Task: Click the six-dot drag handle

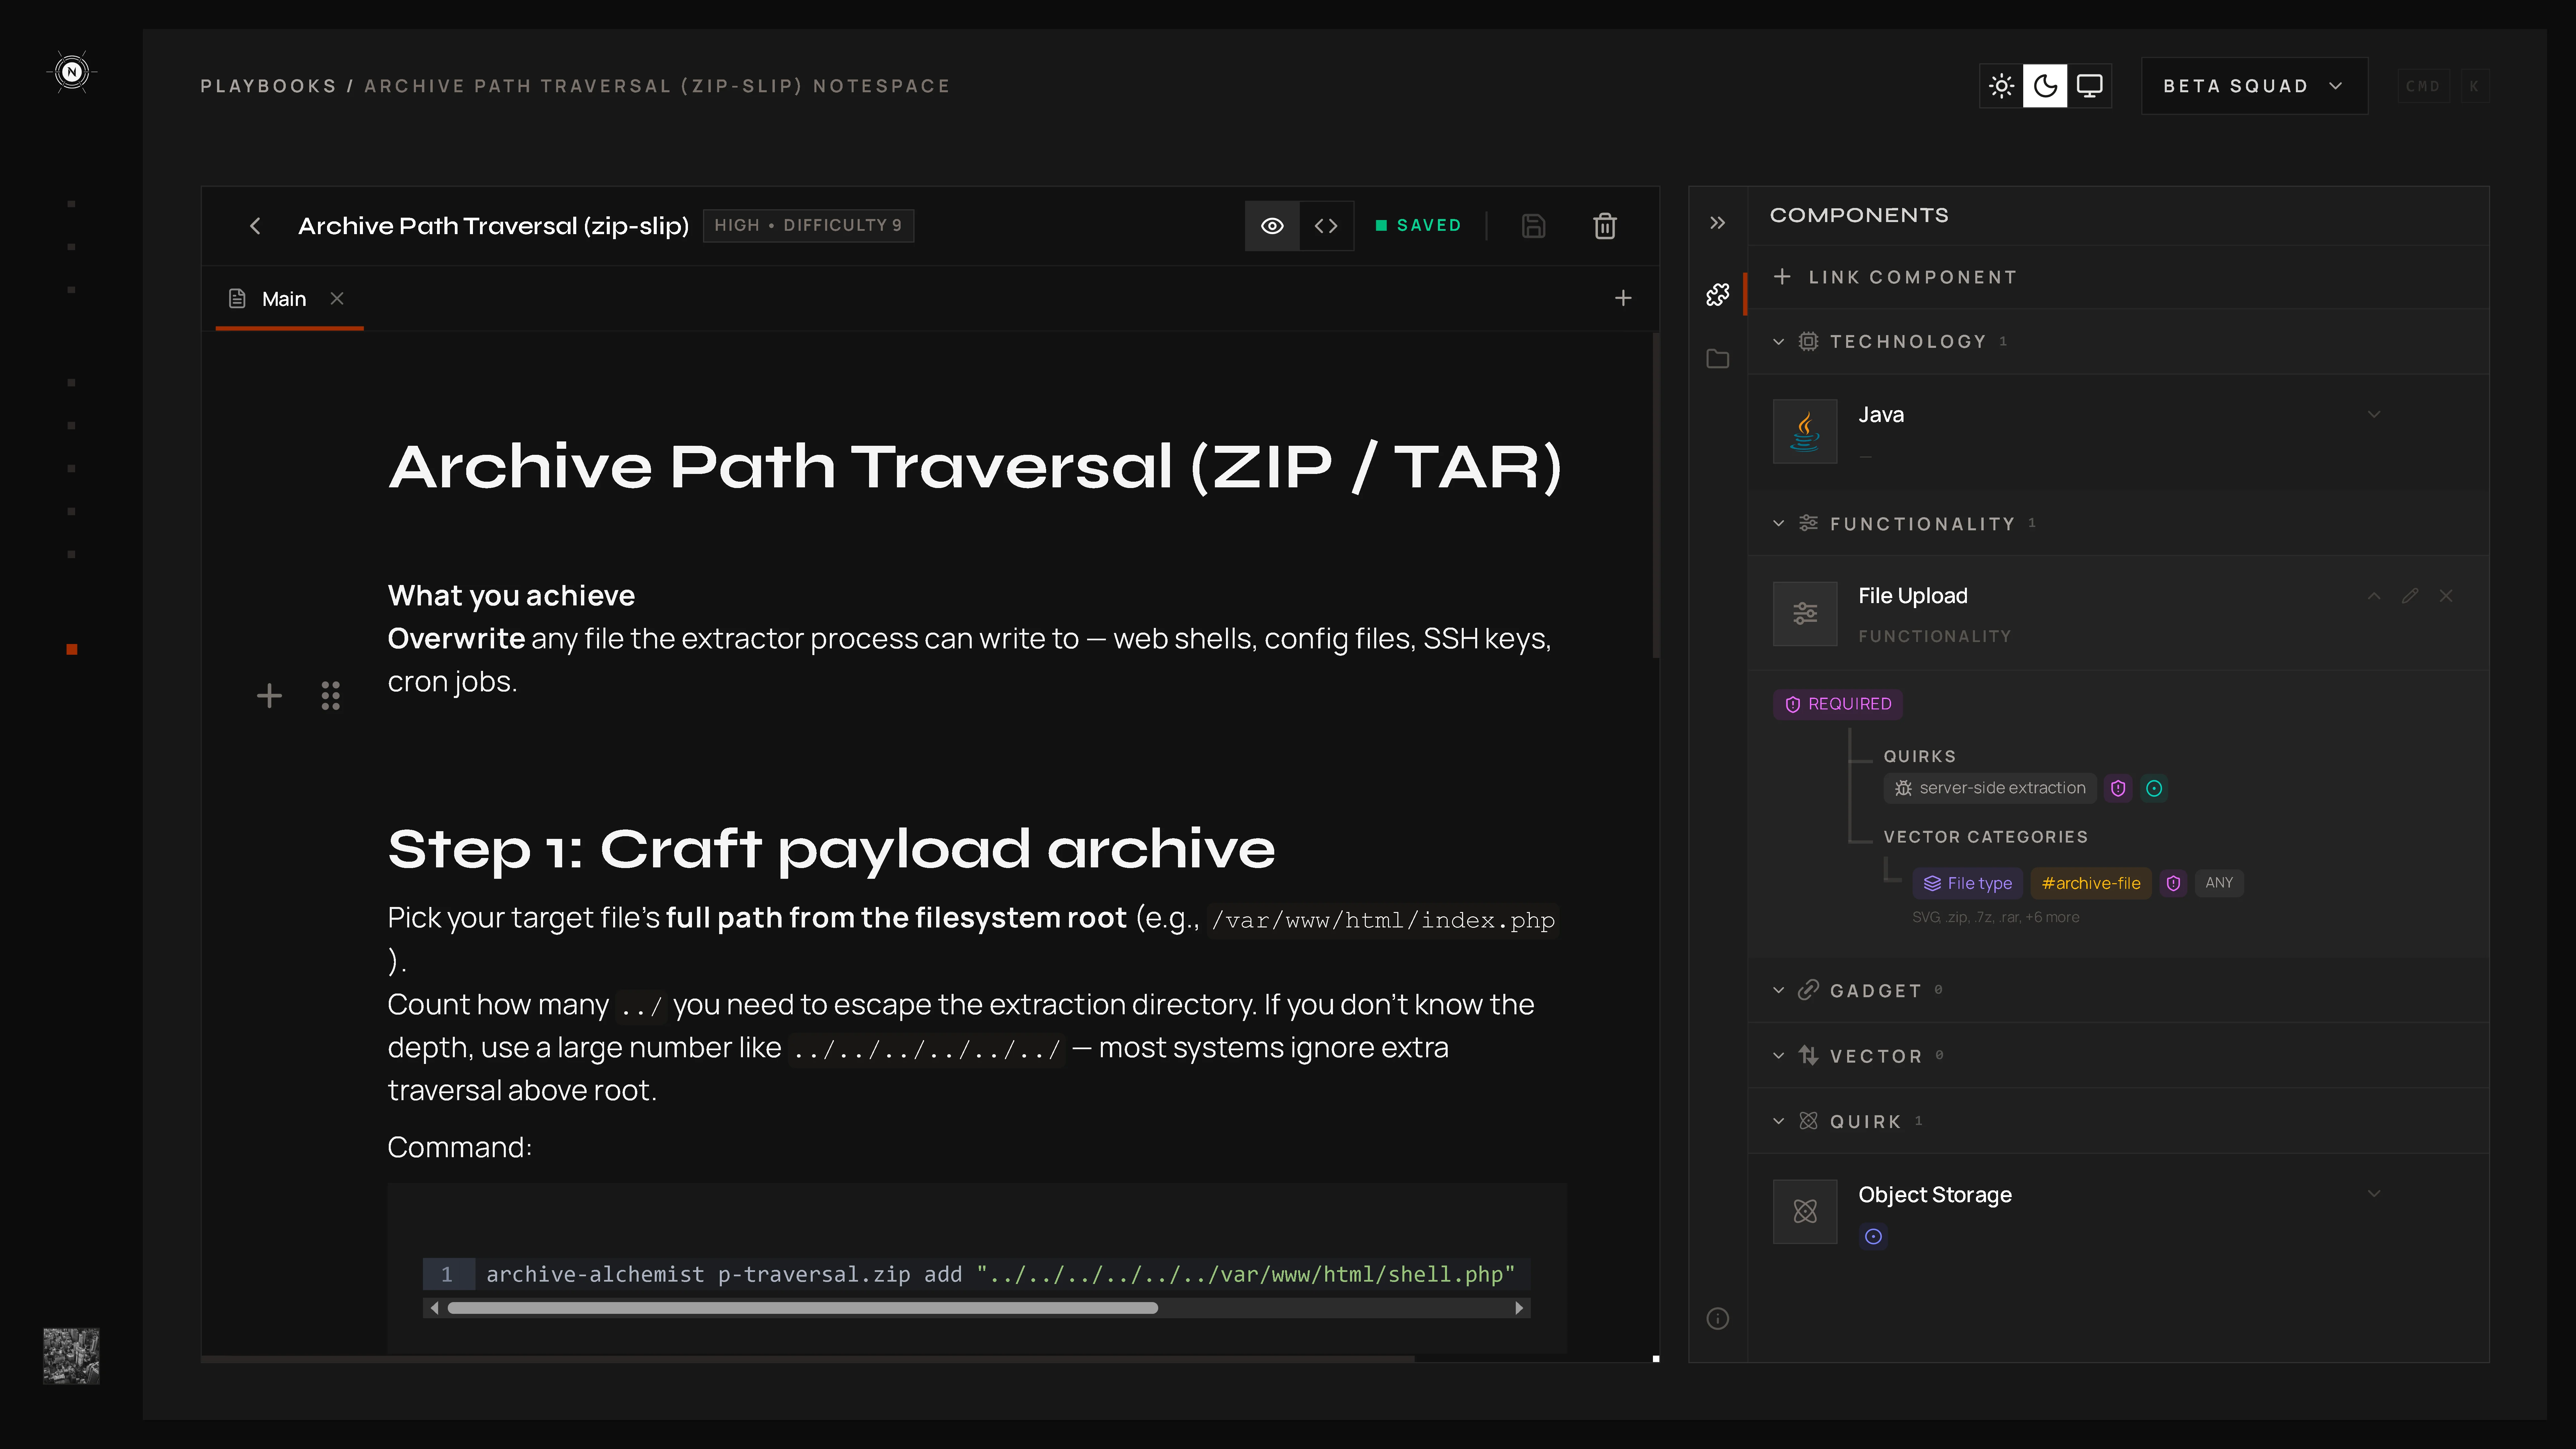Action: click(x=331, y=696)
